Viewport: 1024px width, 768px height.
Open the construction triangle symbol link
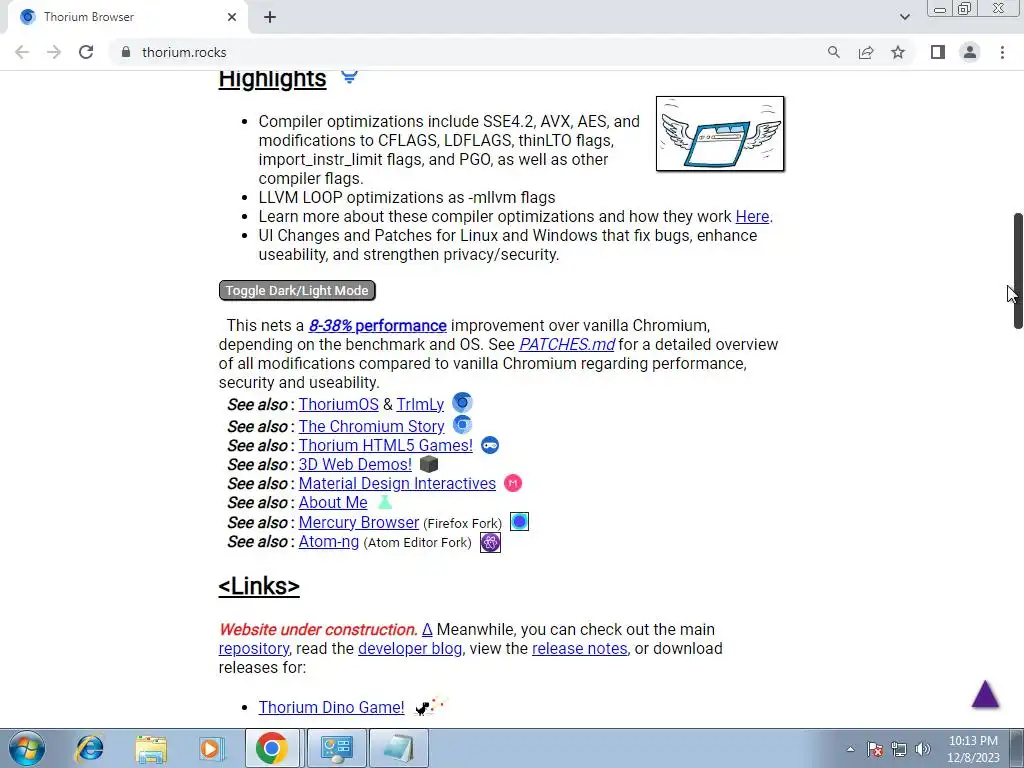coord(427,630)
